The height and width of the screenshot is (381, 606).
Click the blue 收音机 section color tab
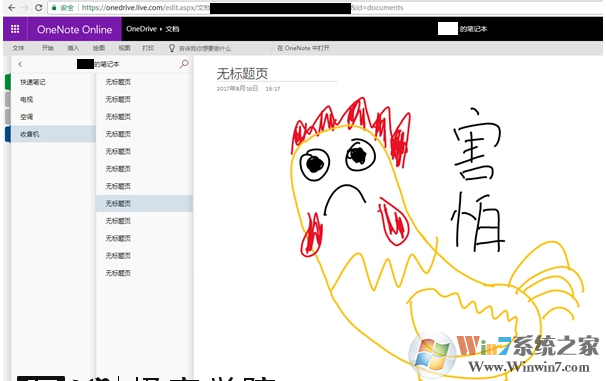(x=7, y=134)
